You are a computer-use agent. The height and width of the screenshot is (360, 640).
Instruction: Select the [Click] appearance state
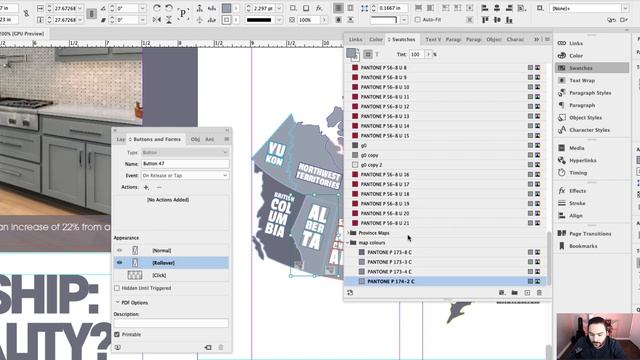point(171,276)
